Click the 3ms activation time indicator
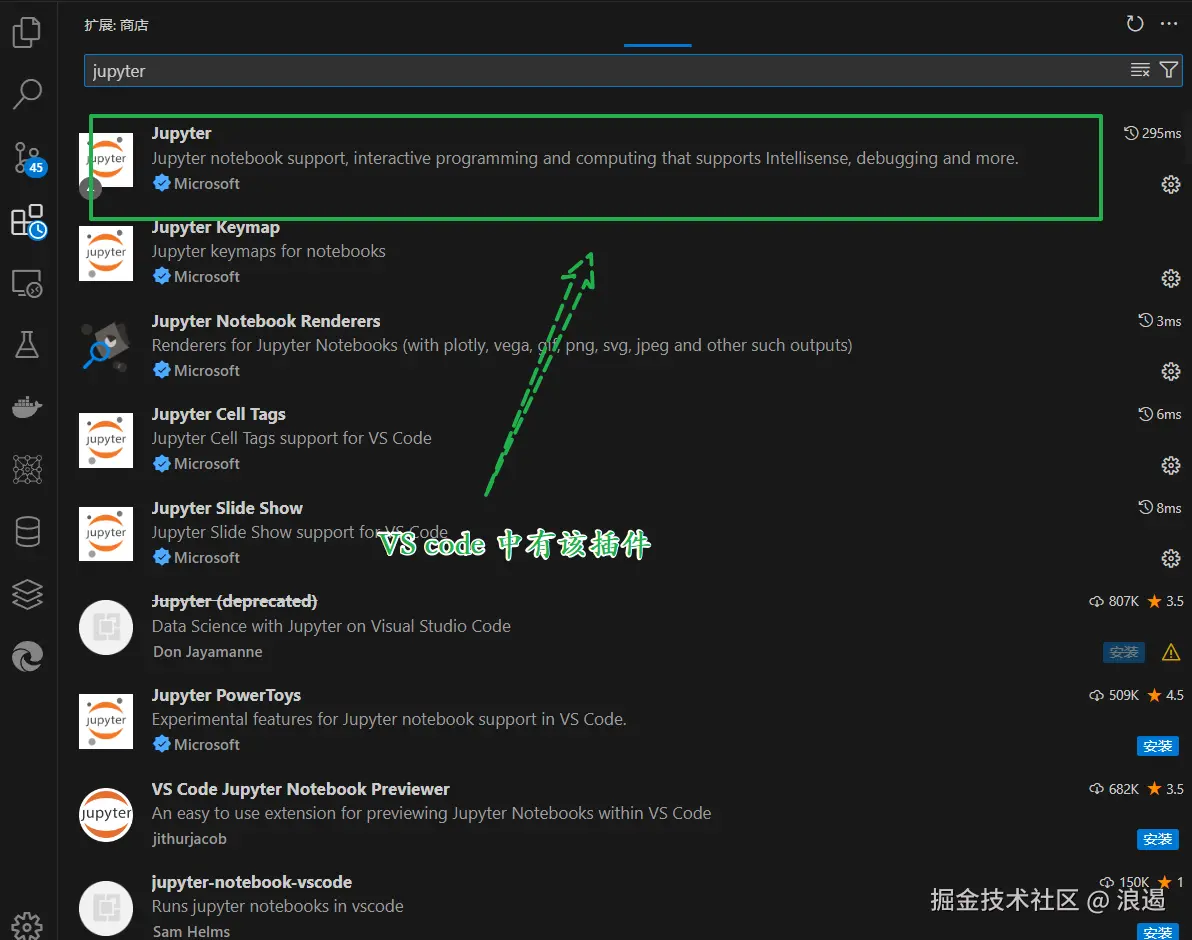 [x=1159, y=321]
